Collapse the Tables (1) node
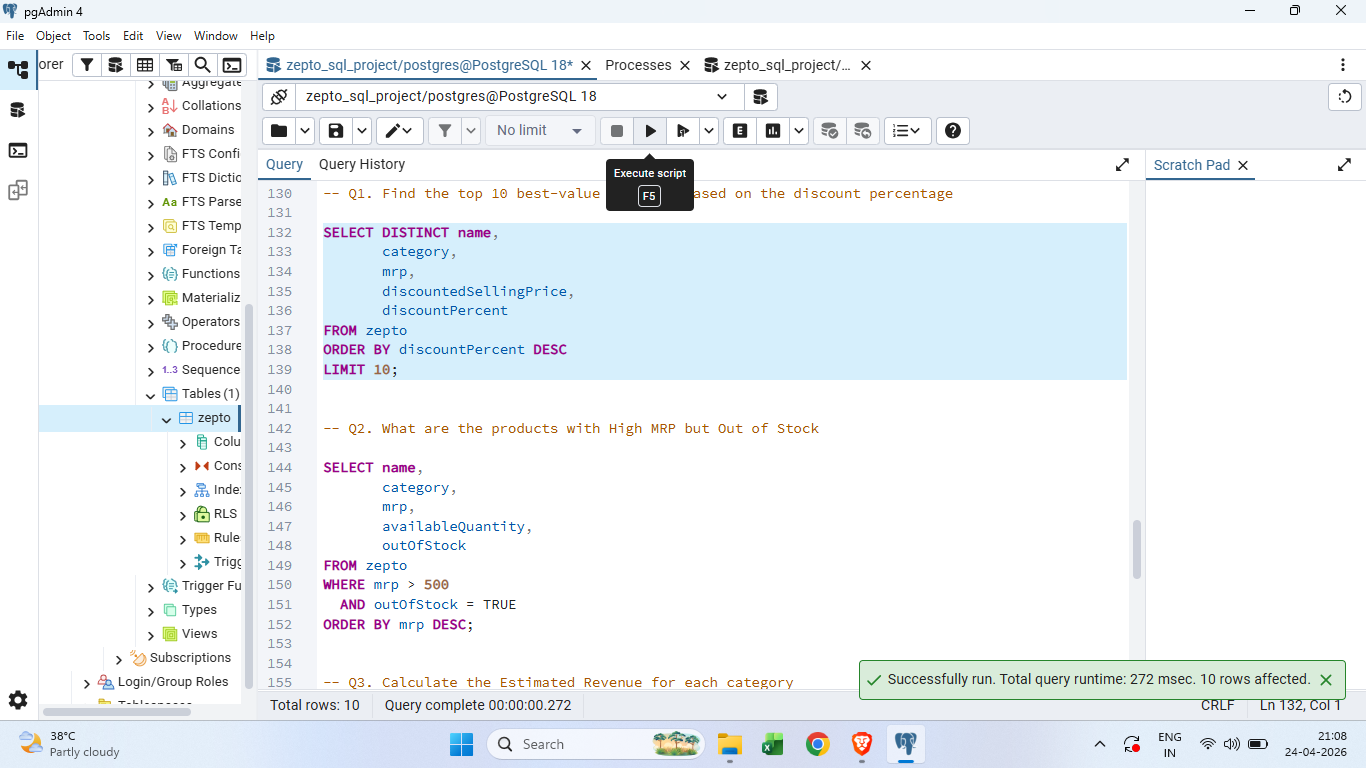Viewport: 1366px width, 768px height. click(151, 395)
